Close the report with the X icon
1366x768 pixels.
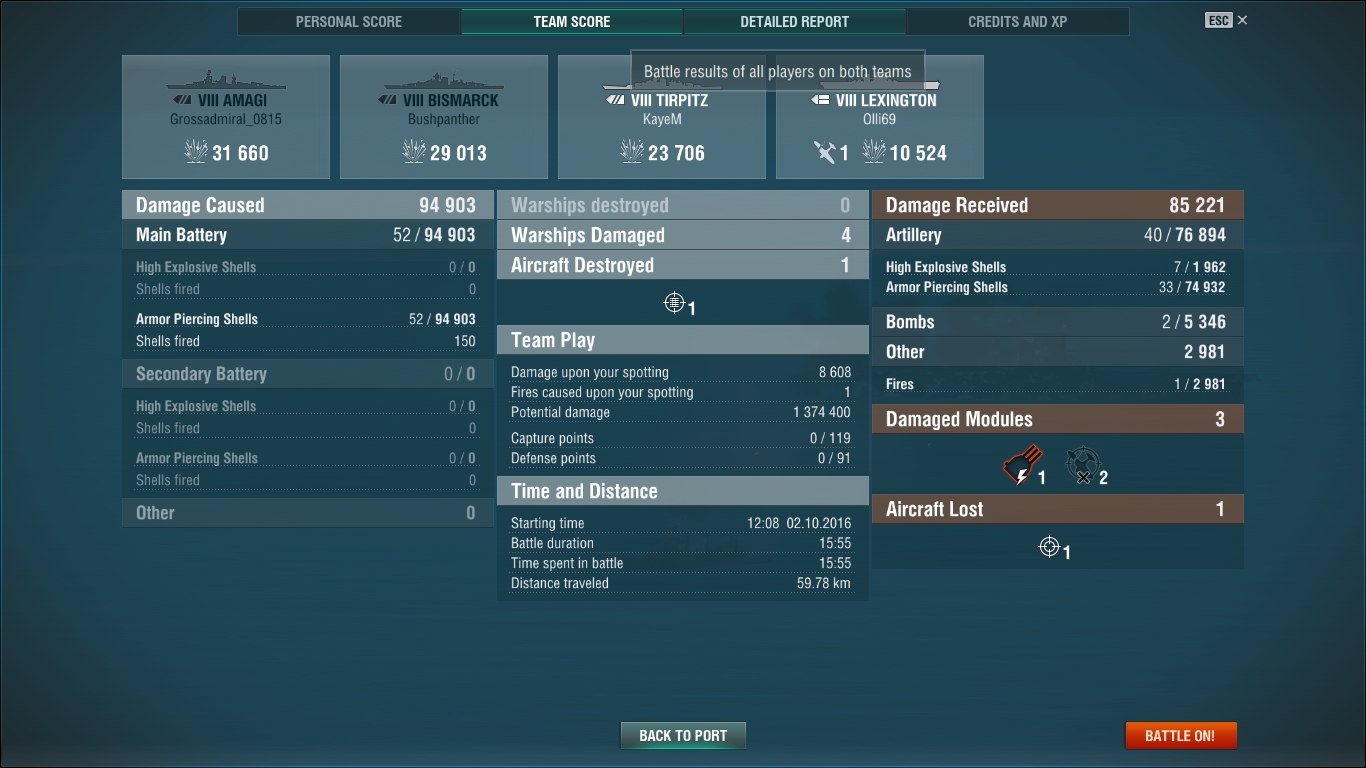[x=1242, y=20]
